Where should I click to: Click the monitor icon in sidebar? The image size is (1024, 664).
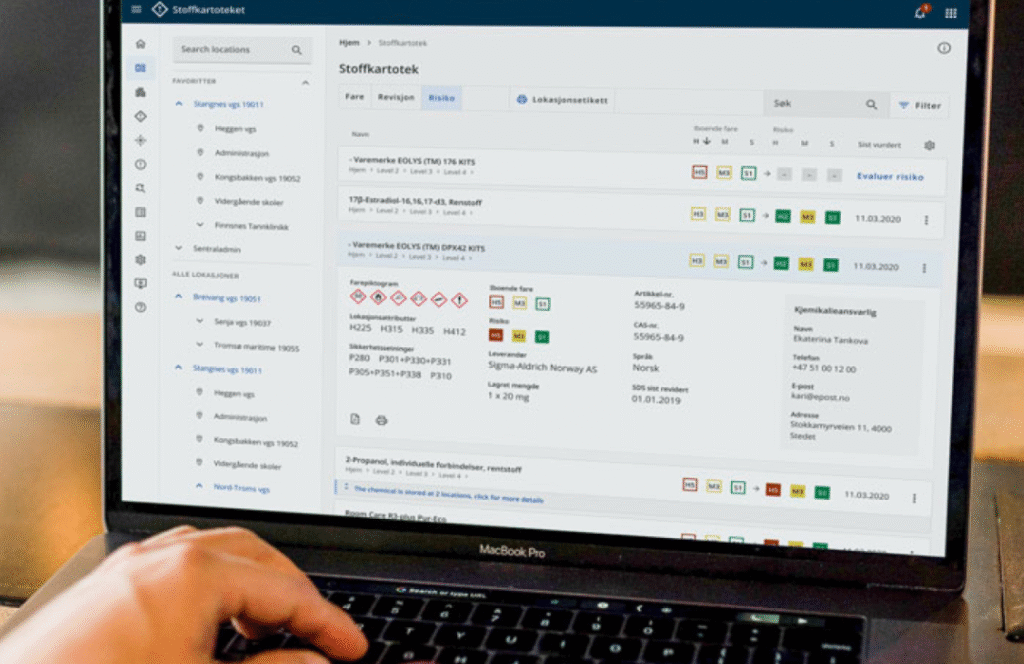pos(140,283)
